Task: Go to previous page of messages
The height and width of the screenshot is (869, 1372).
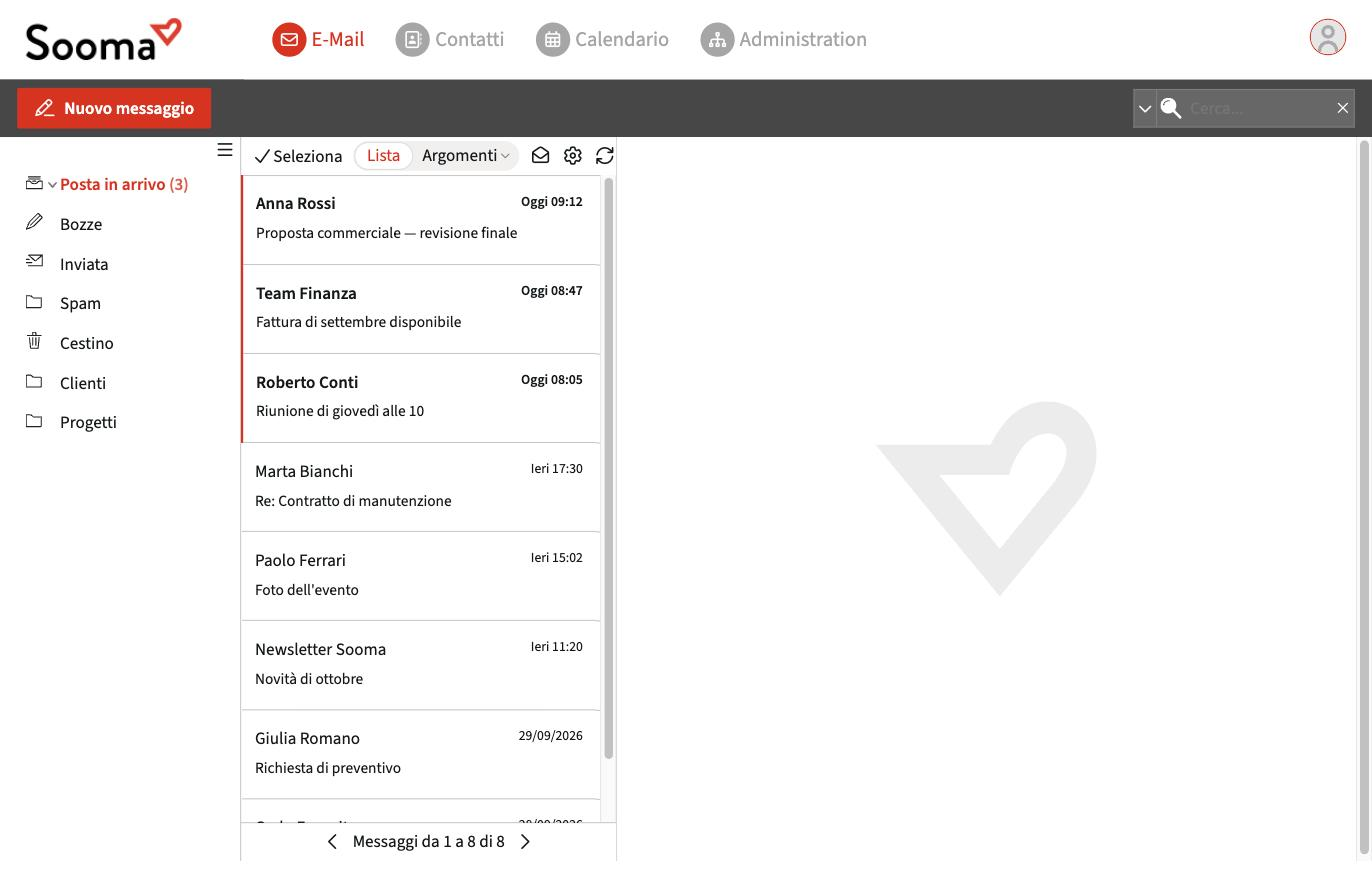Action: click(x=332, y=841)
